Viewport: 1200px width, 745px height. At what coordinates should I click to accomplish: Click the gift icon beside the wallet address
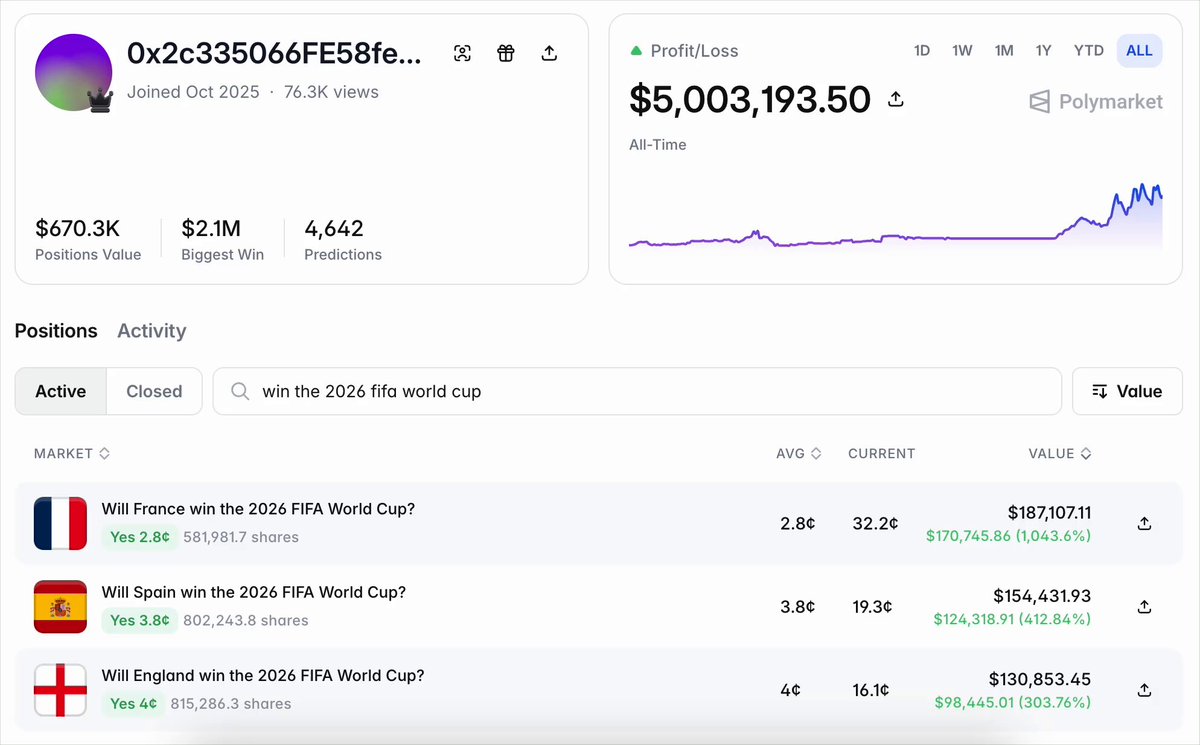pos(506,54)
